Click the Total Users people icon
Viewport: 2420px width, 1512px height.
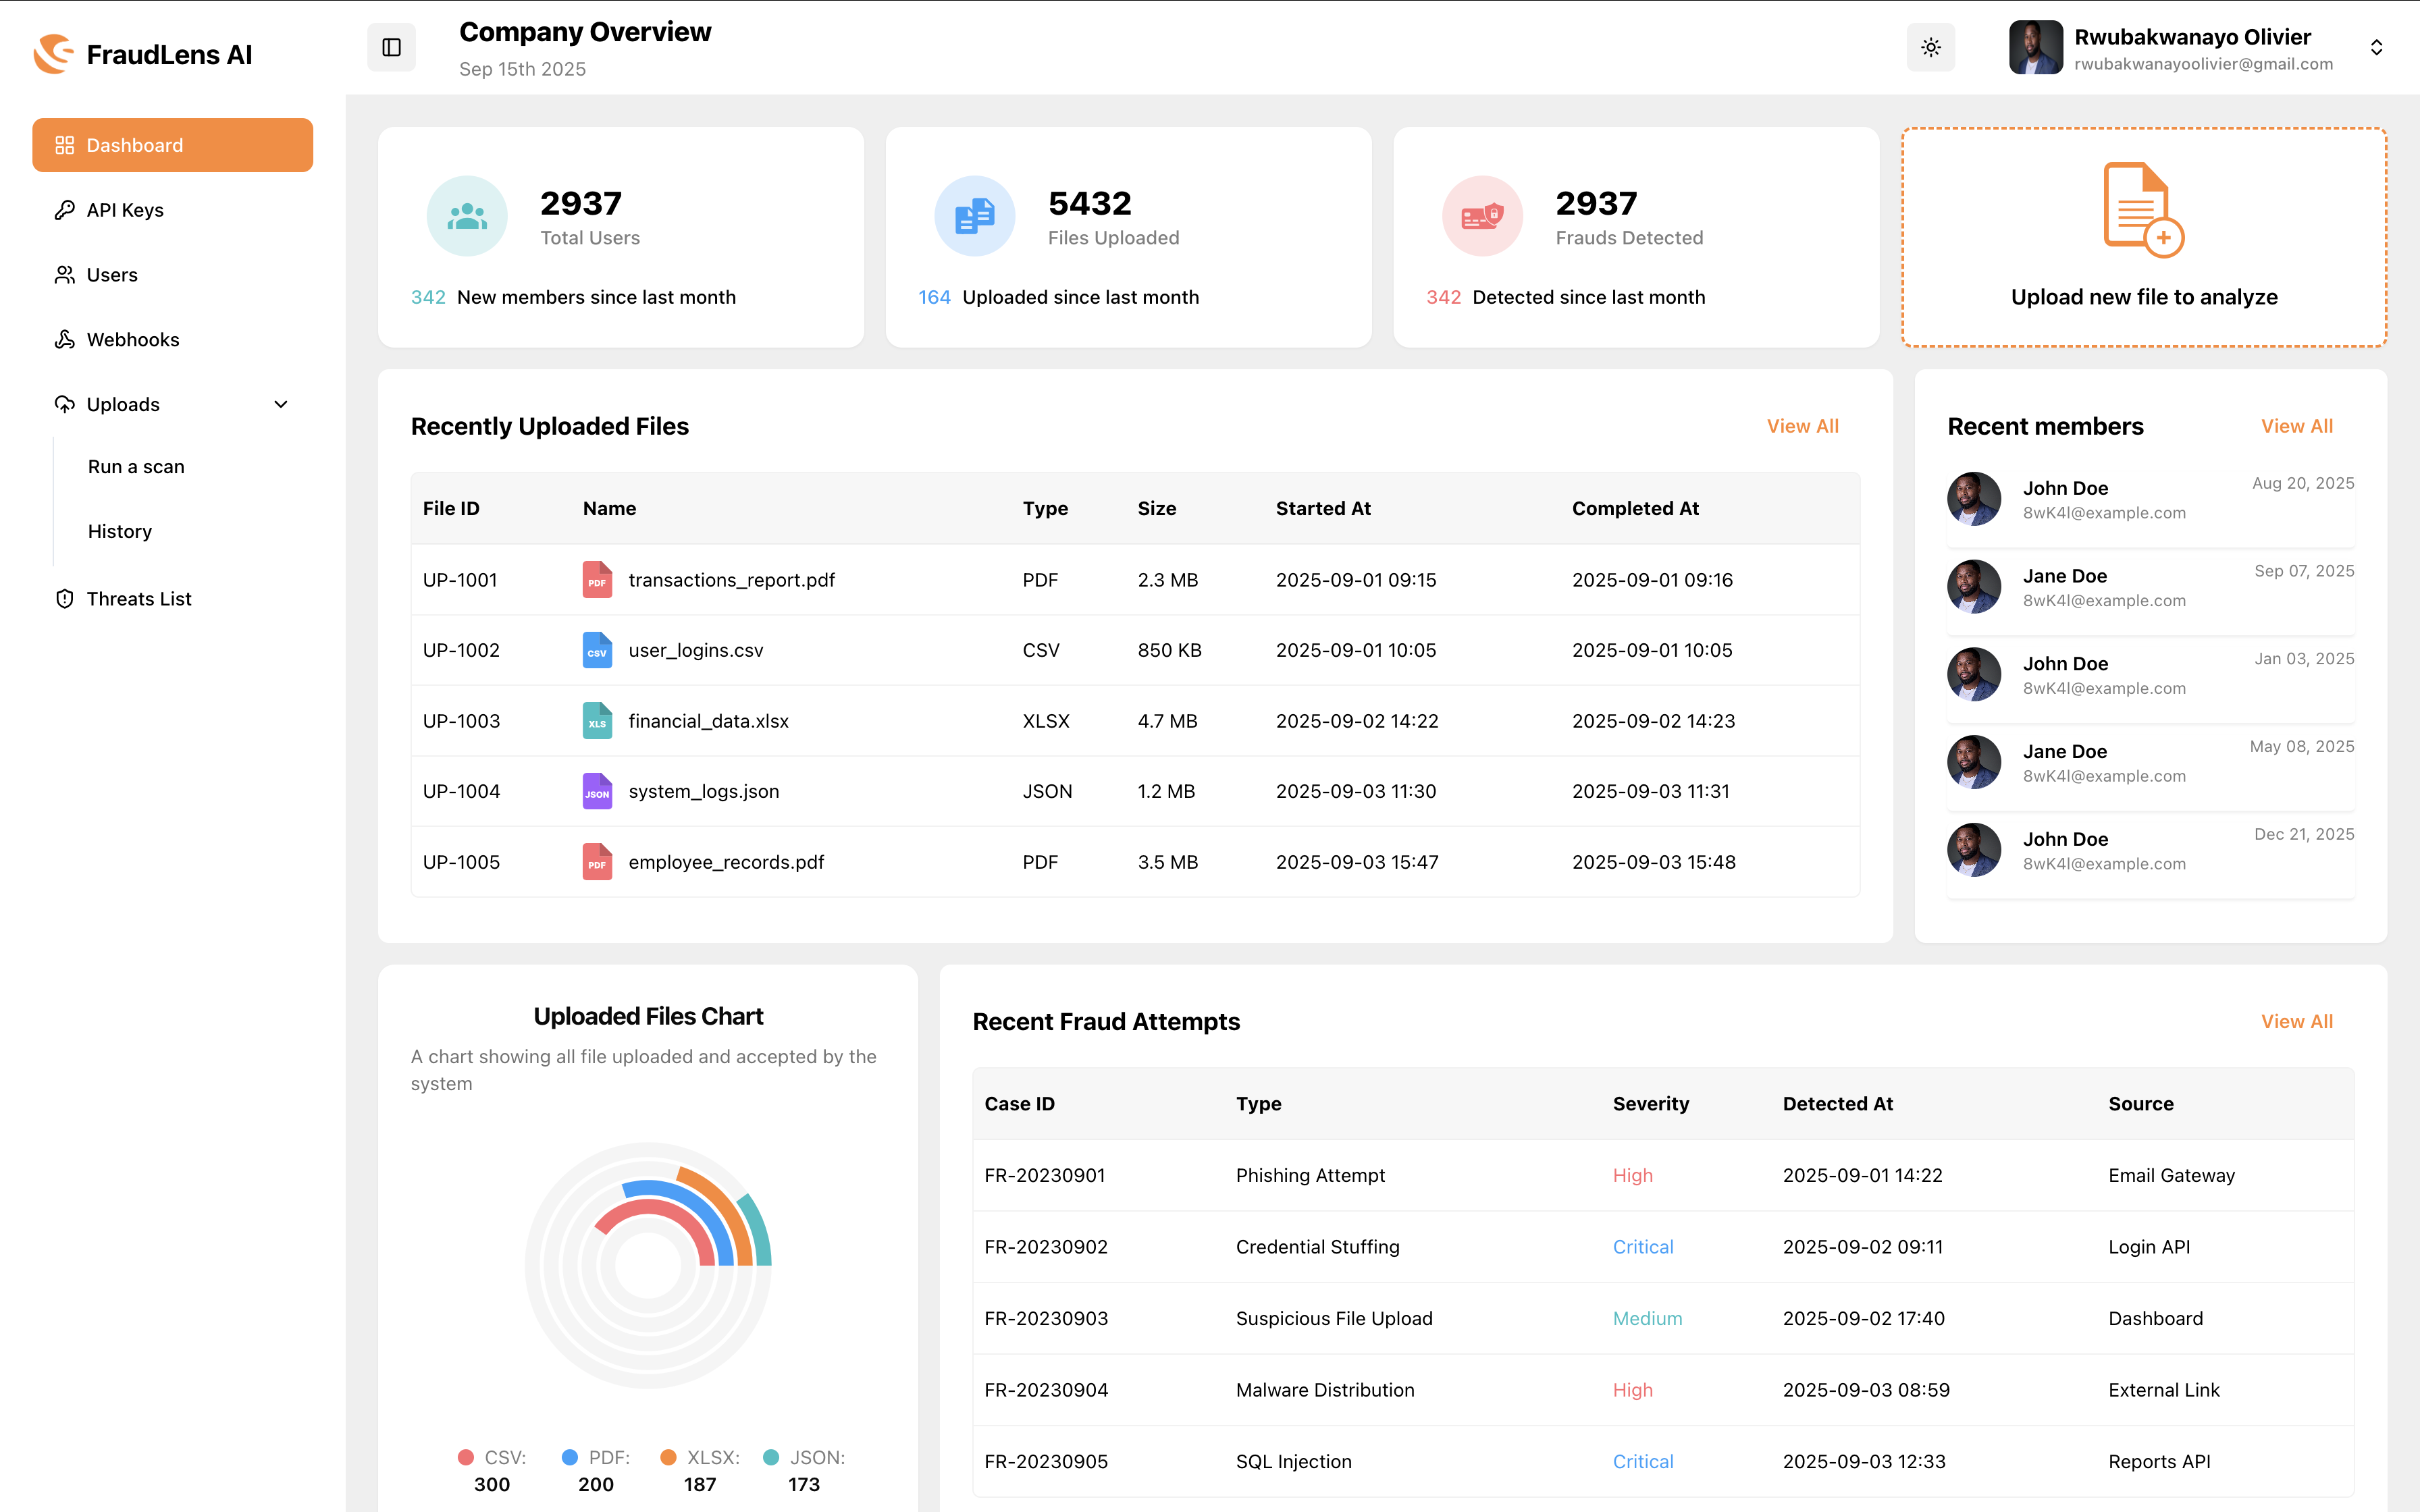[x=467, y=215]
